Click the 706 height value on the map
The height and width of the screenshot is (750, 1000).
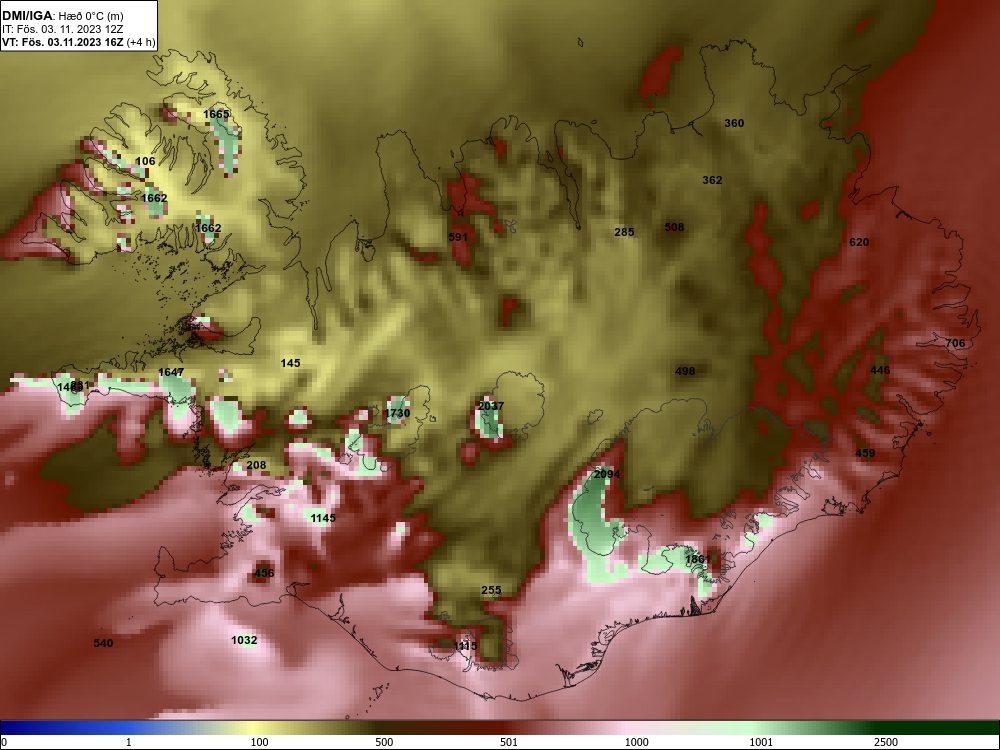[x=955, y=343]
